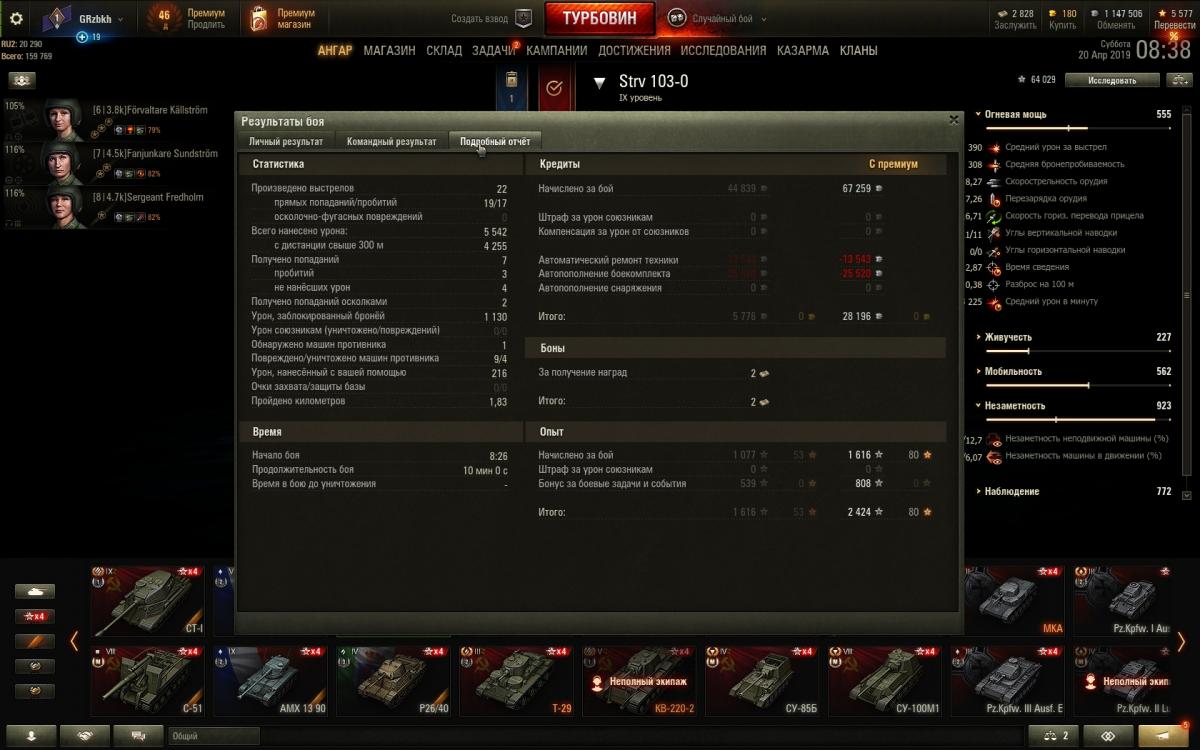1200x750 pixels.
Task: Toggle the orange stripe carousel filter
Action: [x=34, y=641]
